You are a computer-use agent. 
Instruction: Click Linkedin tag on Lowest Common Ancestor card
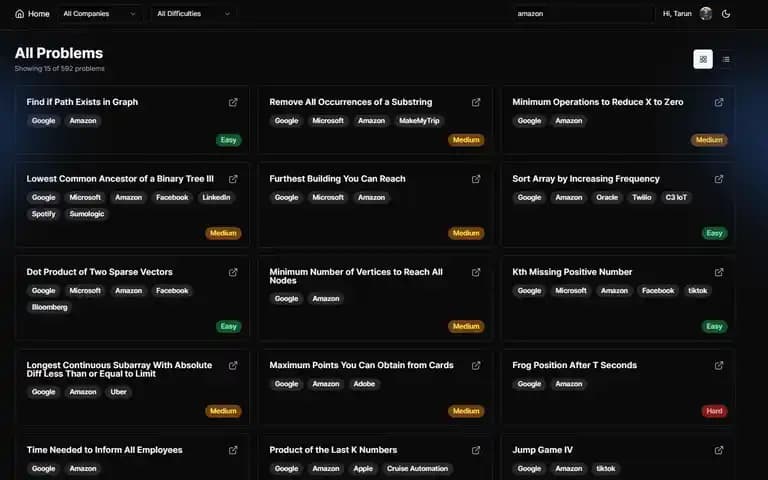click(216, 197)
